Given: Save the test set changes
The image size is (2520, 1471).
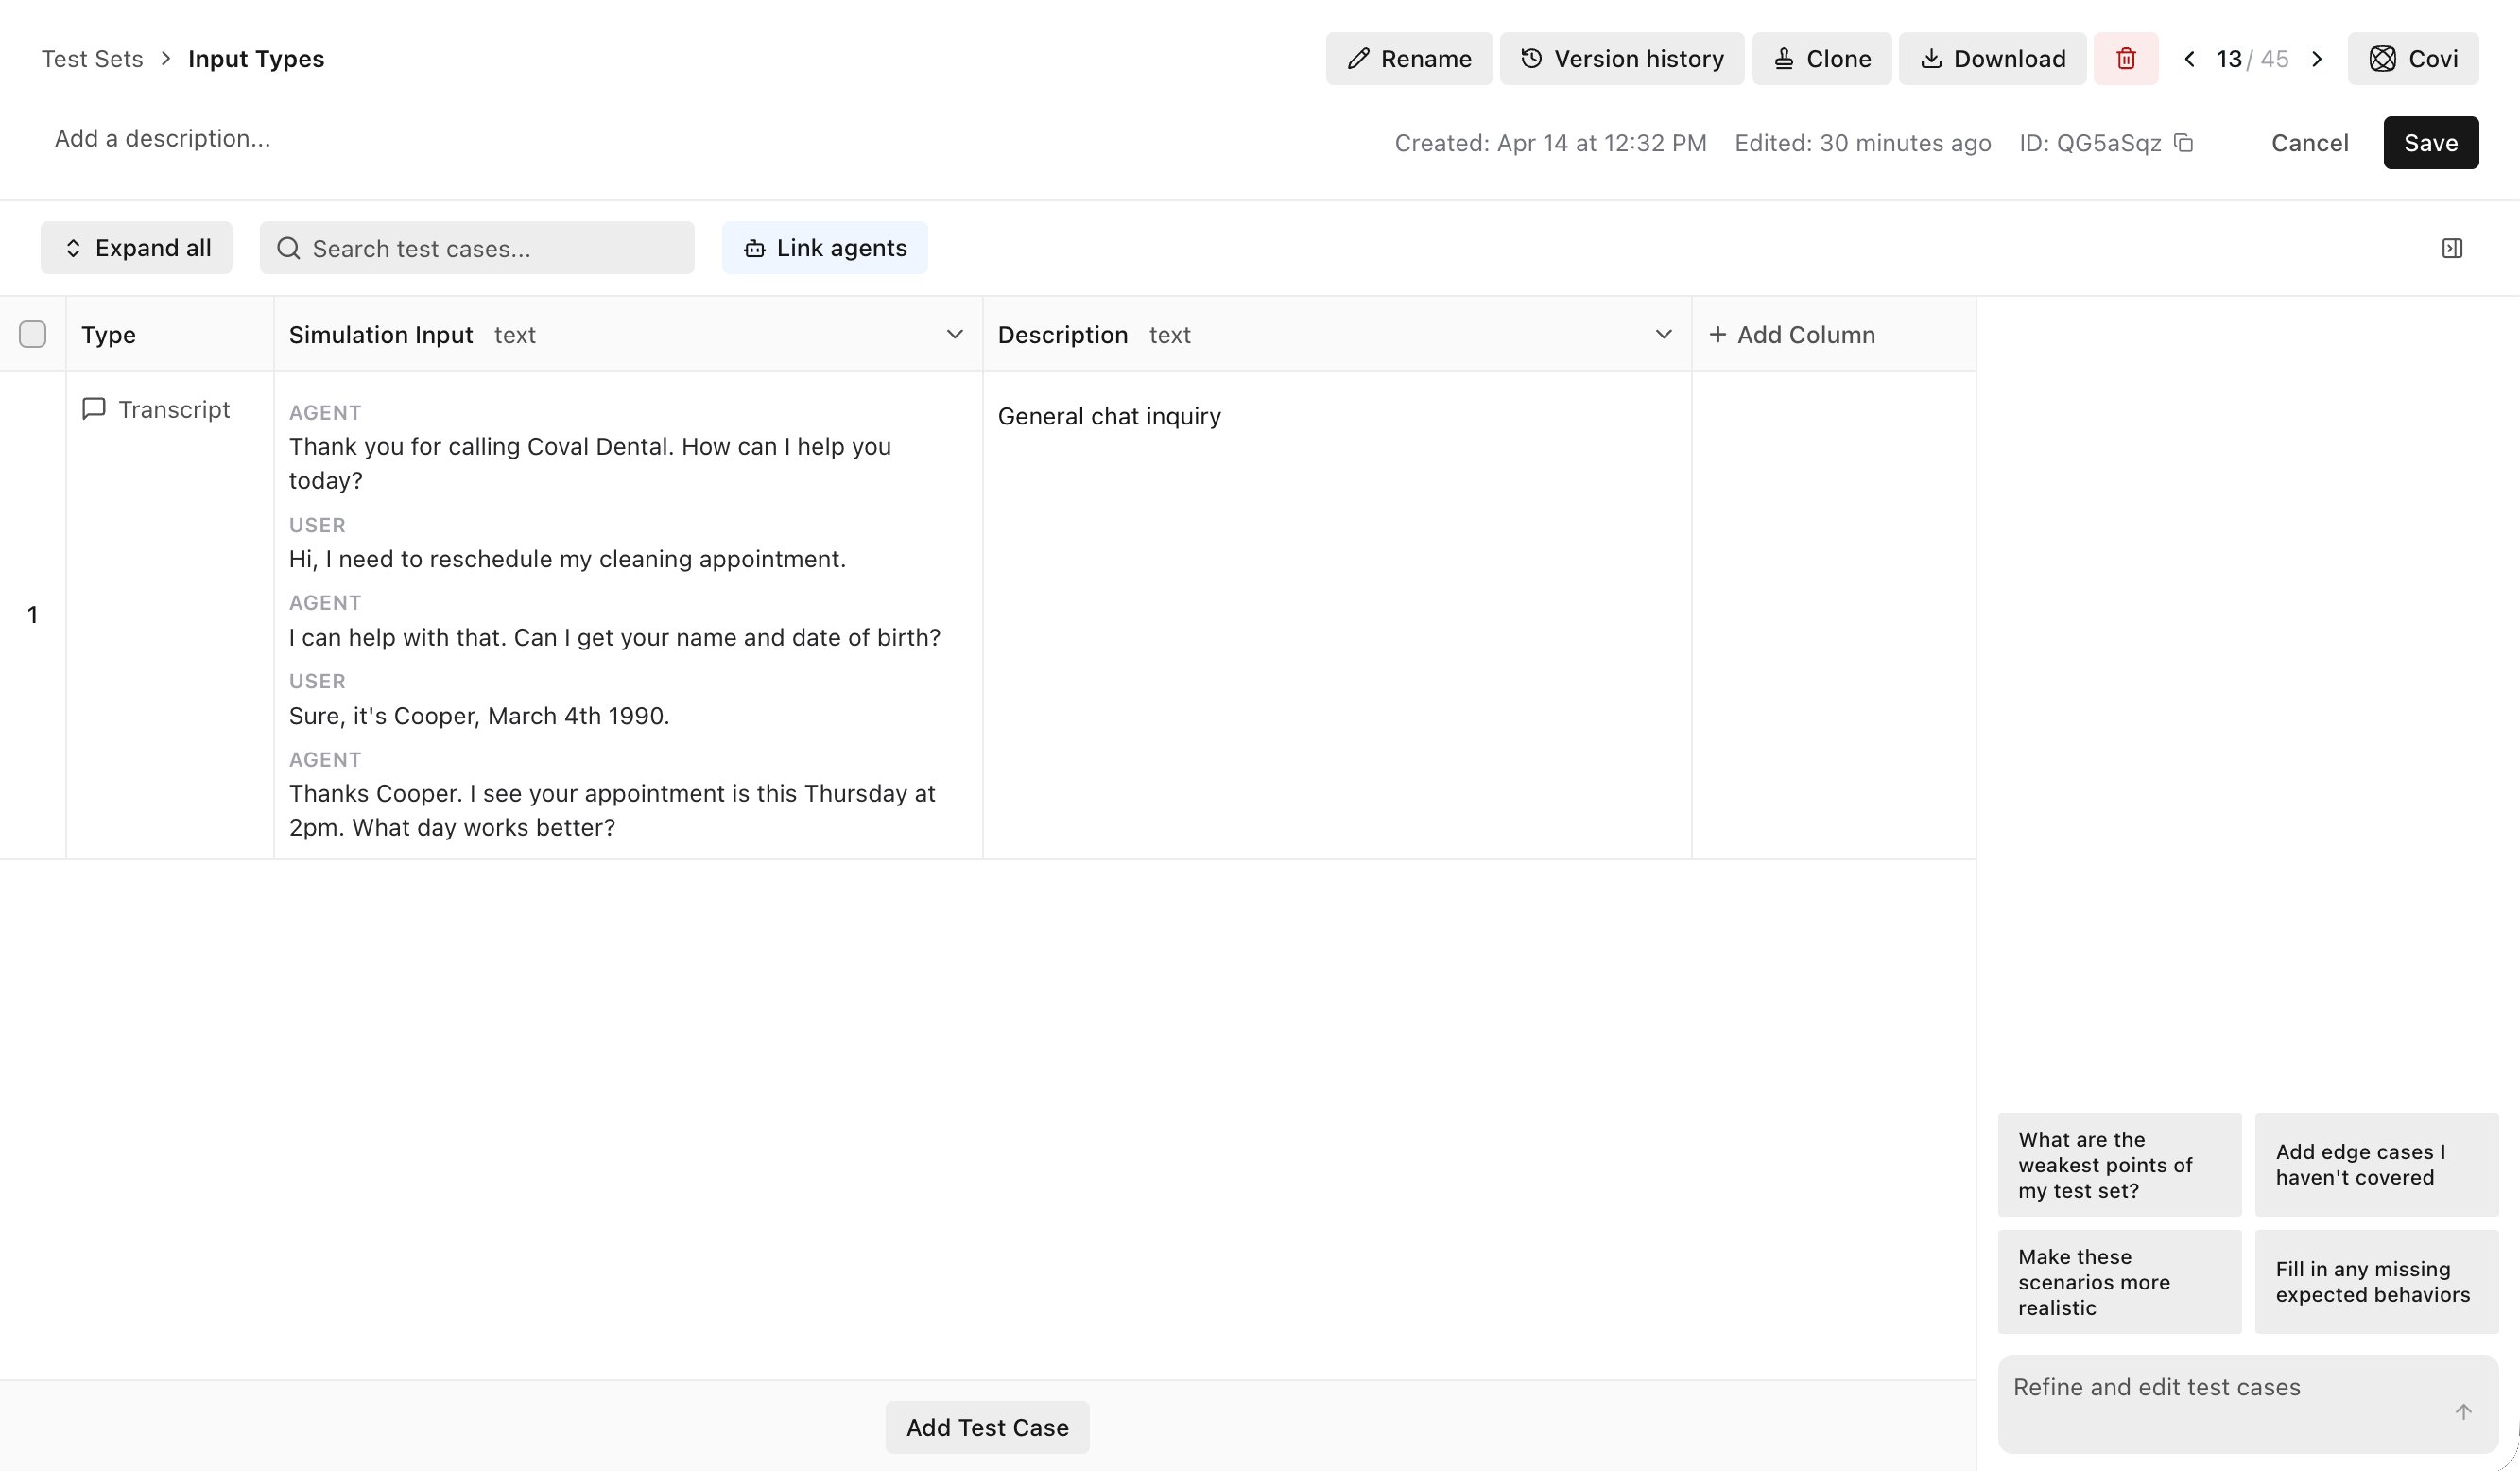Looking at the screenshot, I should [x=2430, y=143].
